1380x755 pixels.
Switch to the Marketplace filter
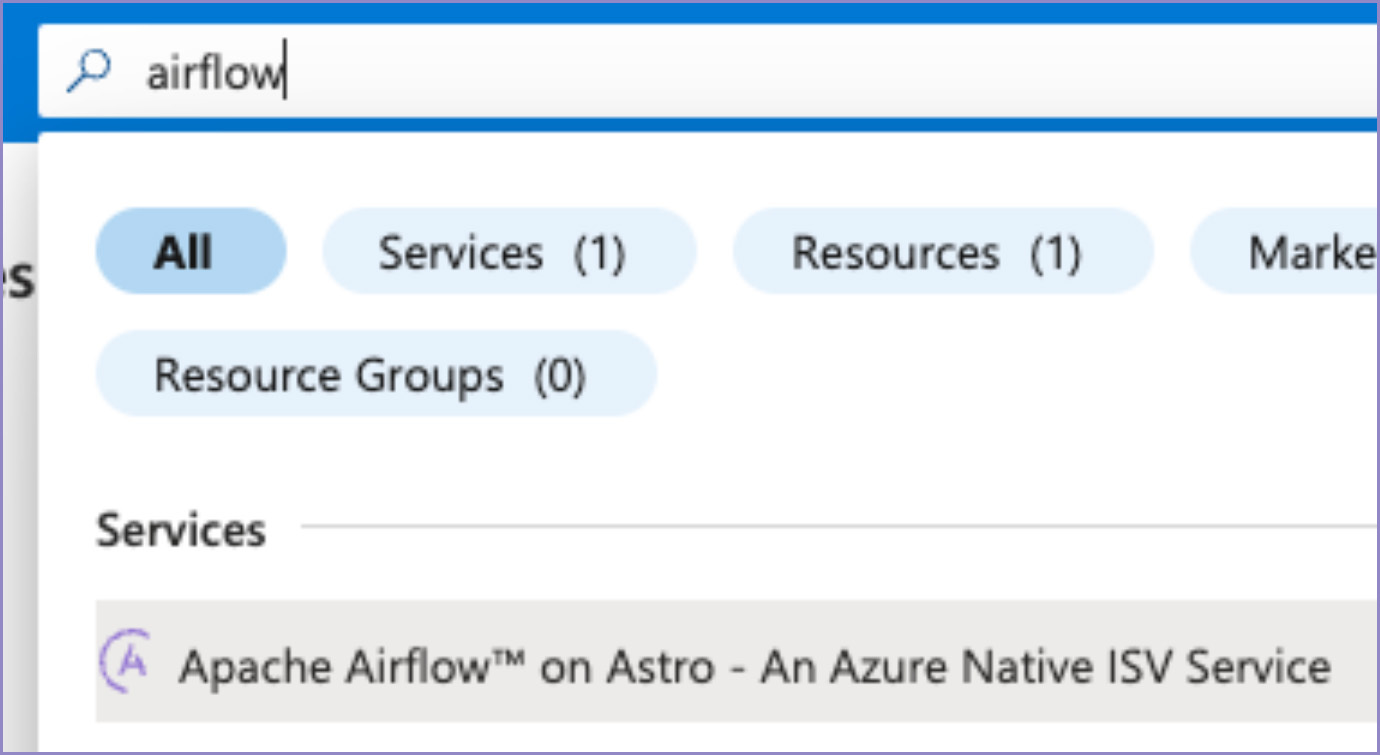(x=1300, y=252)
